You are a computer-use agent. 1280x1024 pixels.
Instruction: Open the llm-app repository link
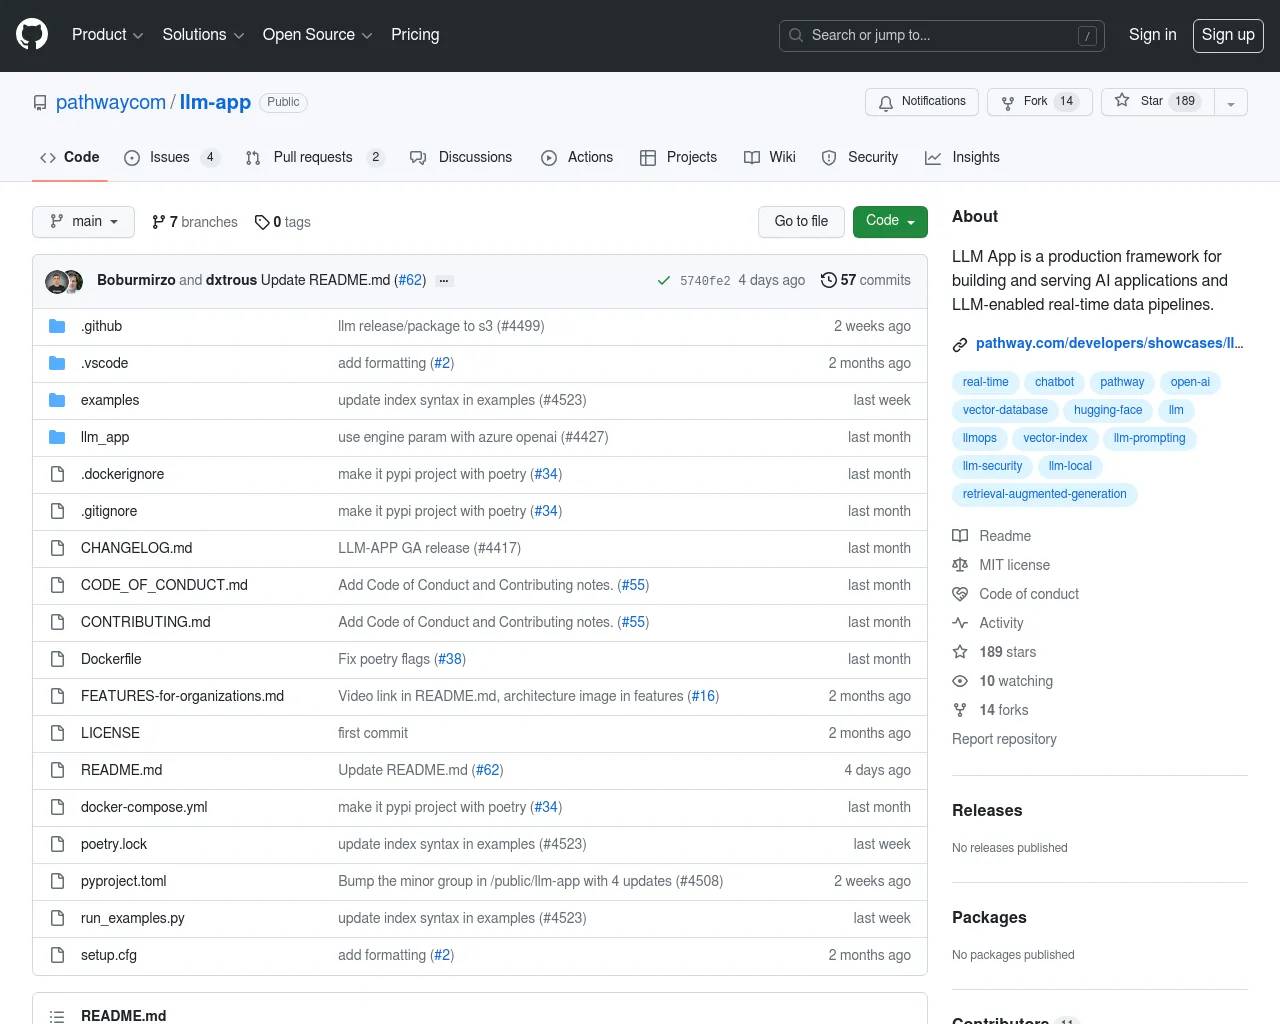[x=215, y=102]
